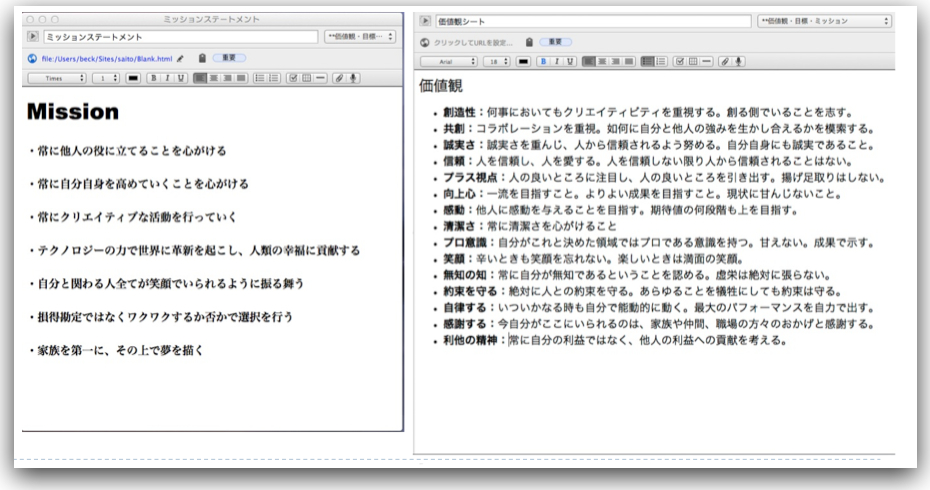Screen dimensions: 930x490
Task: Click the lock icon in the 価値観シート window
Action: [x=528, y=42]
